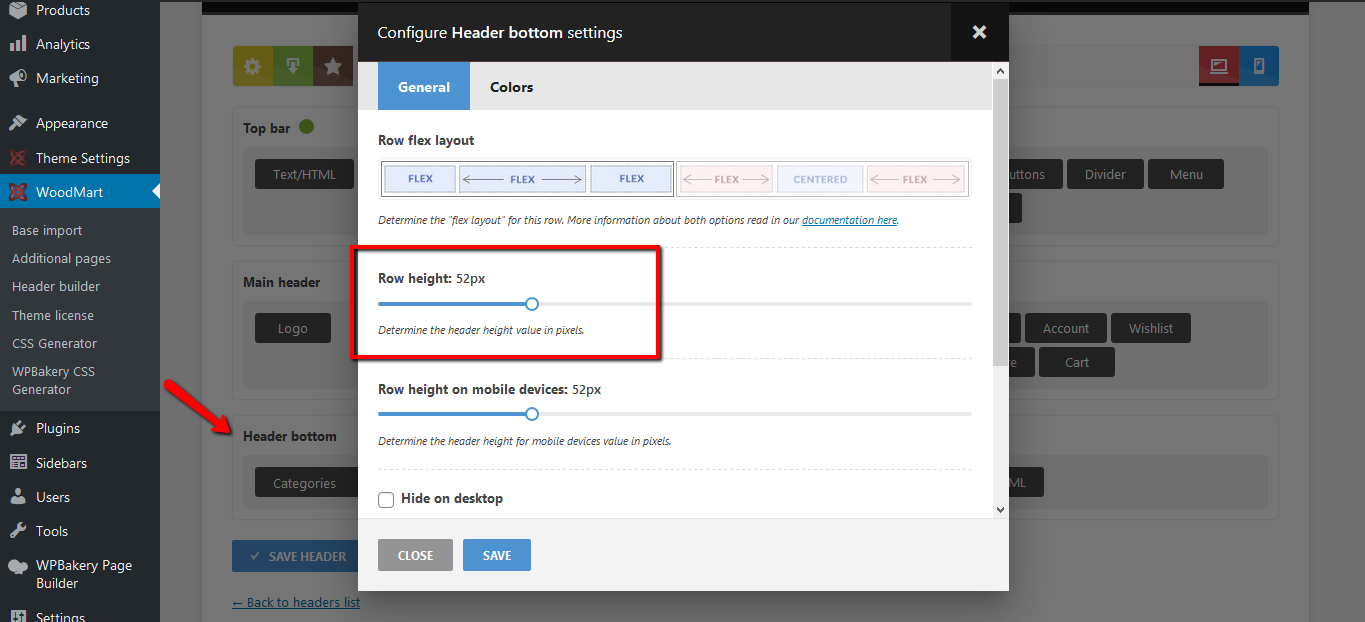The image size is (1365, 622).
Task: Open CSS Generator submenu item
Action: pyautogui.click(x=54, y=343)
